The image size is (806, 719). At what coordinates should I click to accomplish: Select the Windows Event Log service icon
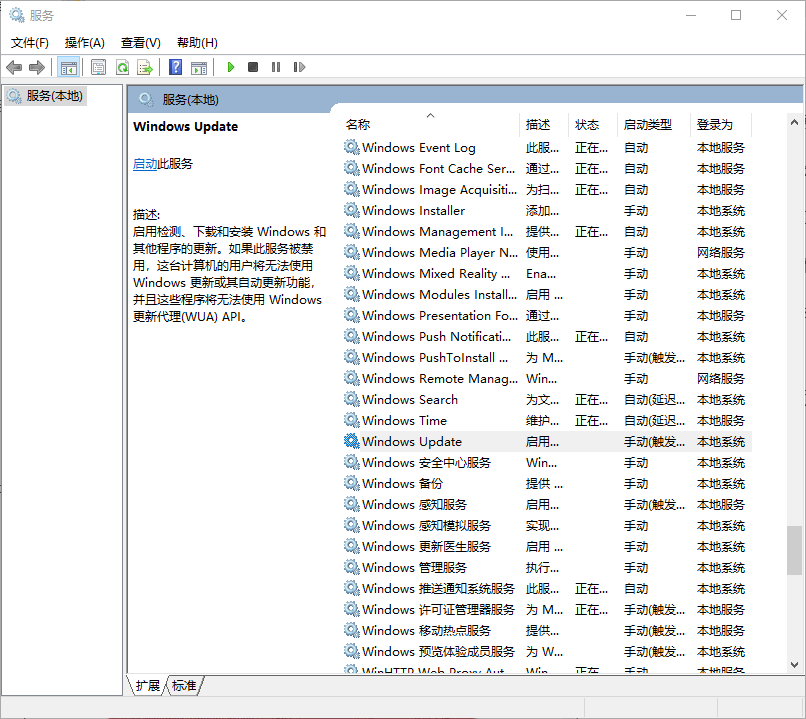(352, 148)
